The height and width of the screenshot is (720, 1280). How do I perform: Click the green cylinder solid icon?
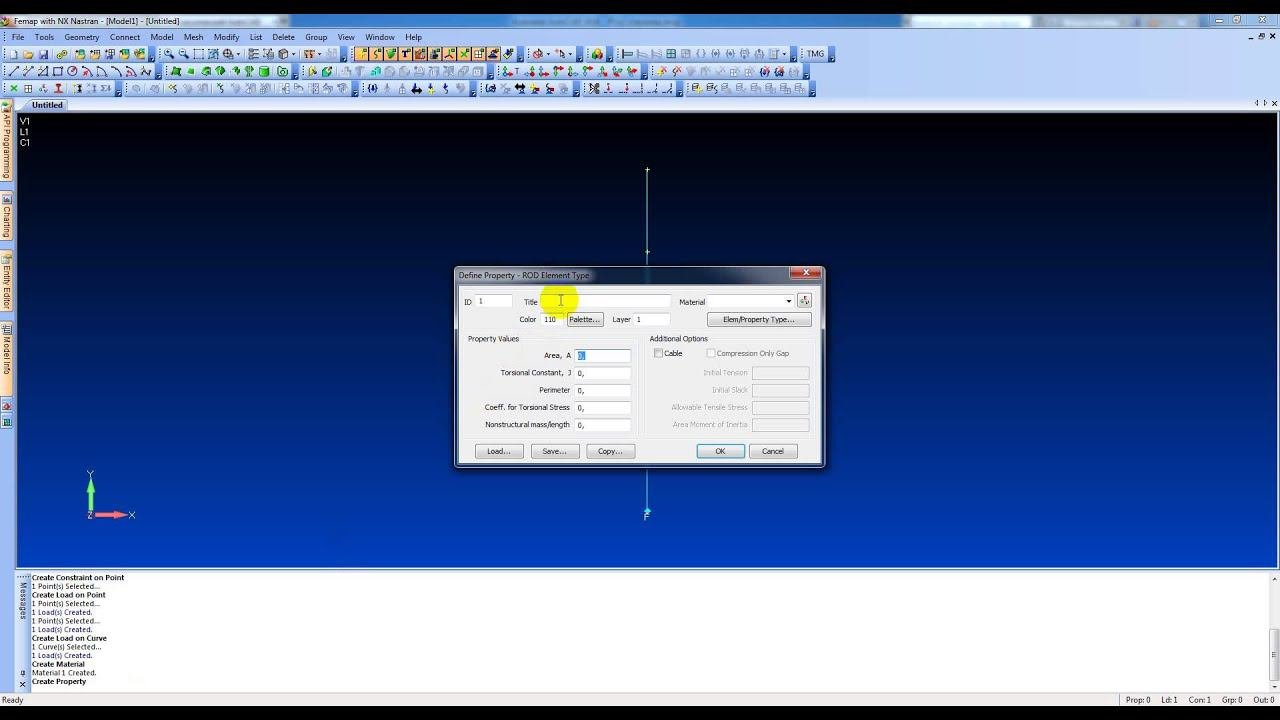[265, 71]
